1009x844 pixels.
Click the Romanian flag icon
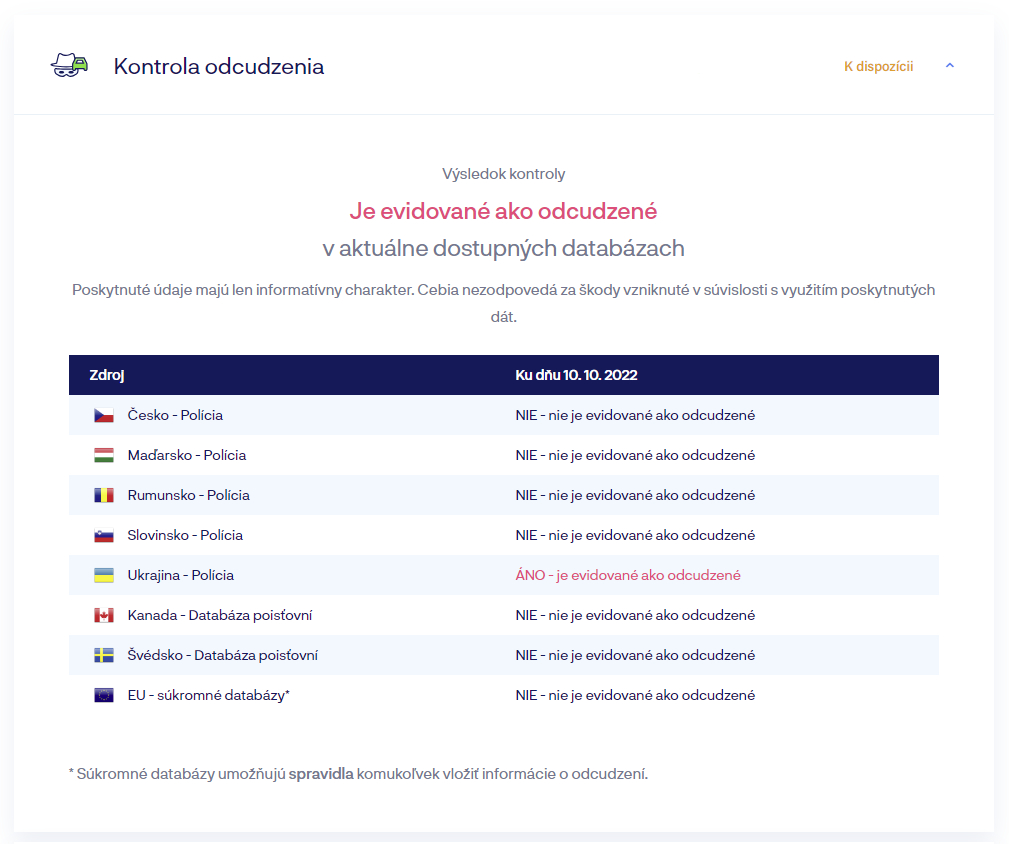[x=104, y=495]
